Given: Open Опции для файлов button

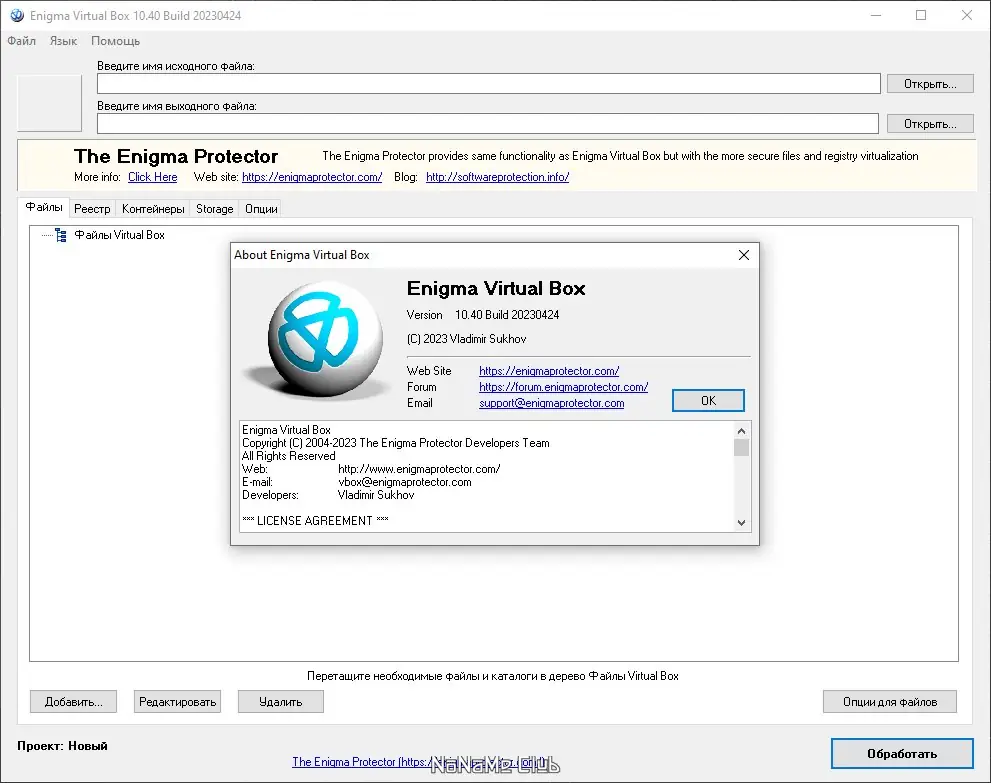Looking at the screenshot, I should (x=890, y=701).
